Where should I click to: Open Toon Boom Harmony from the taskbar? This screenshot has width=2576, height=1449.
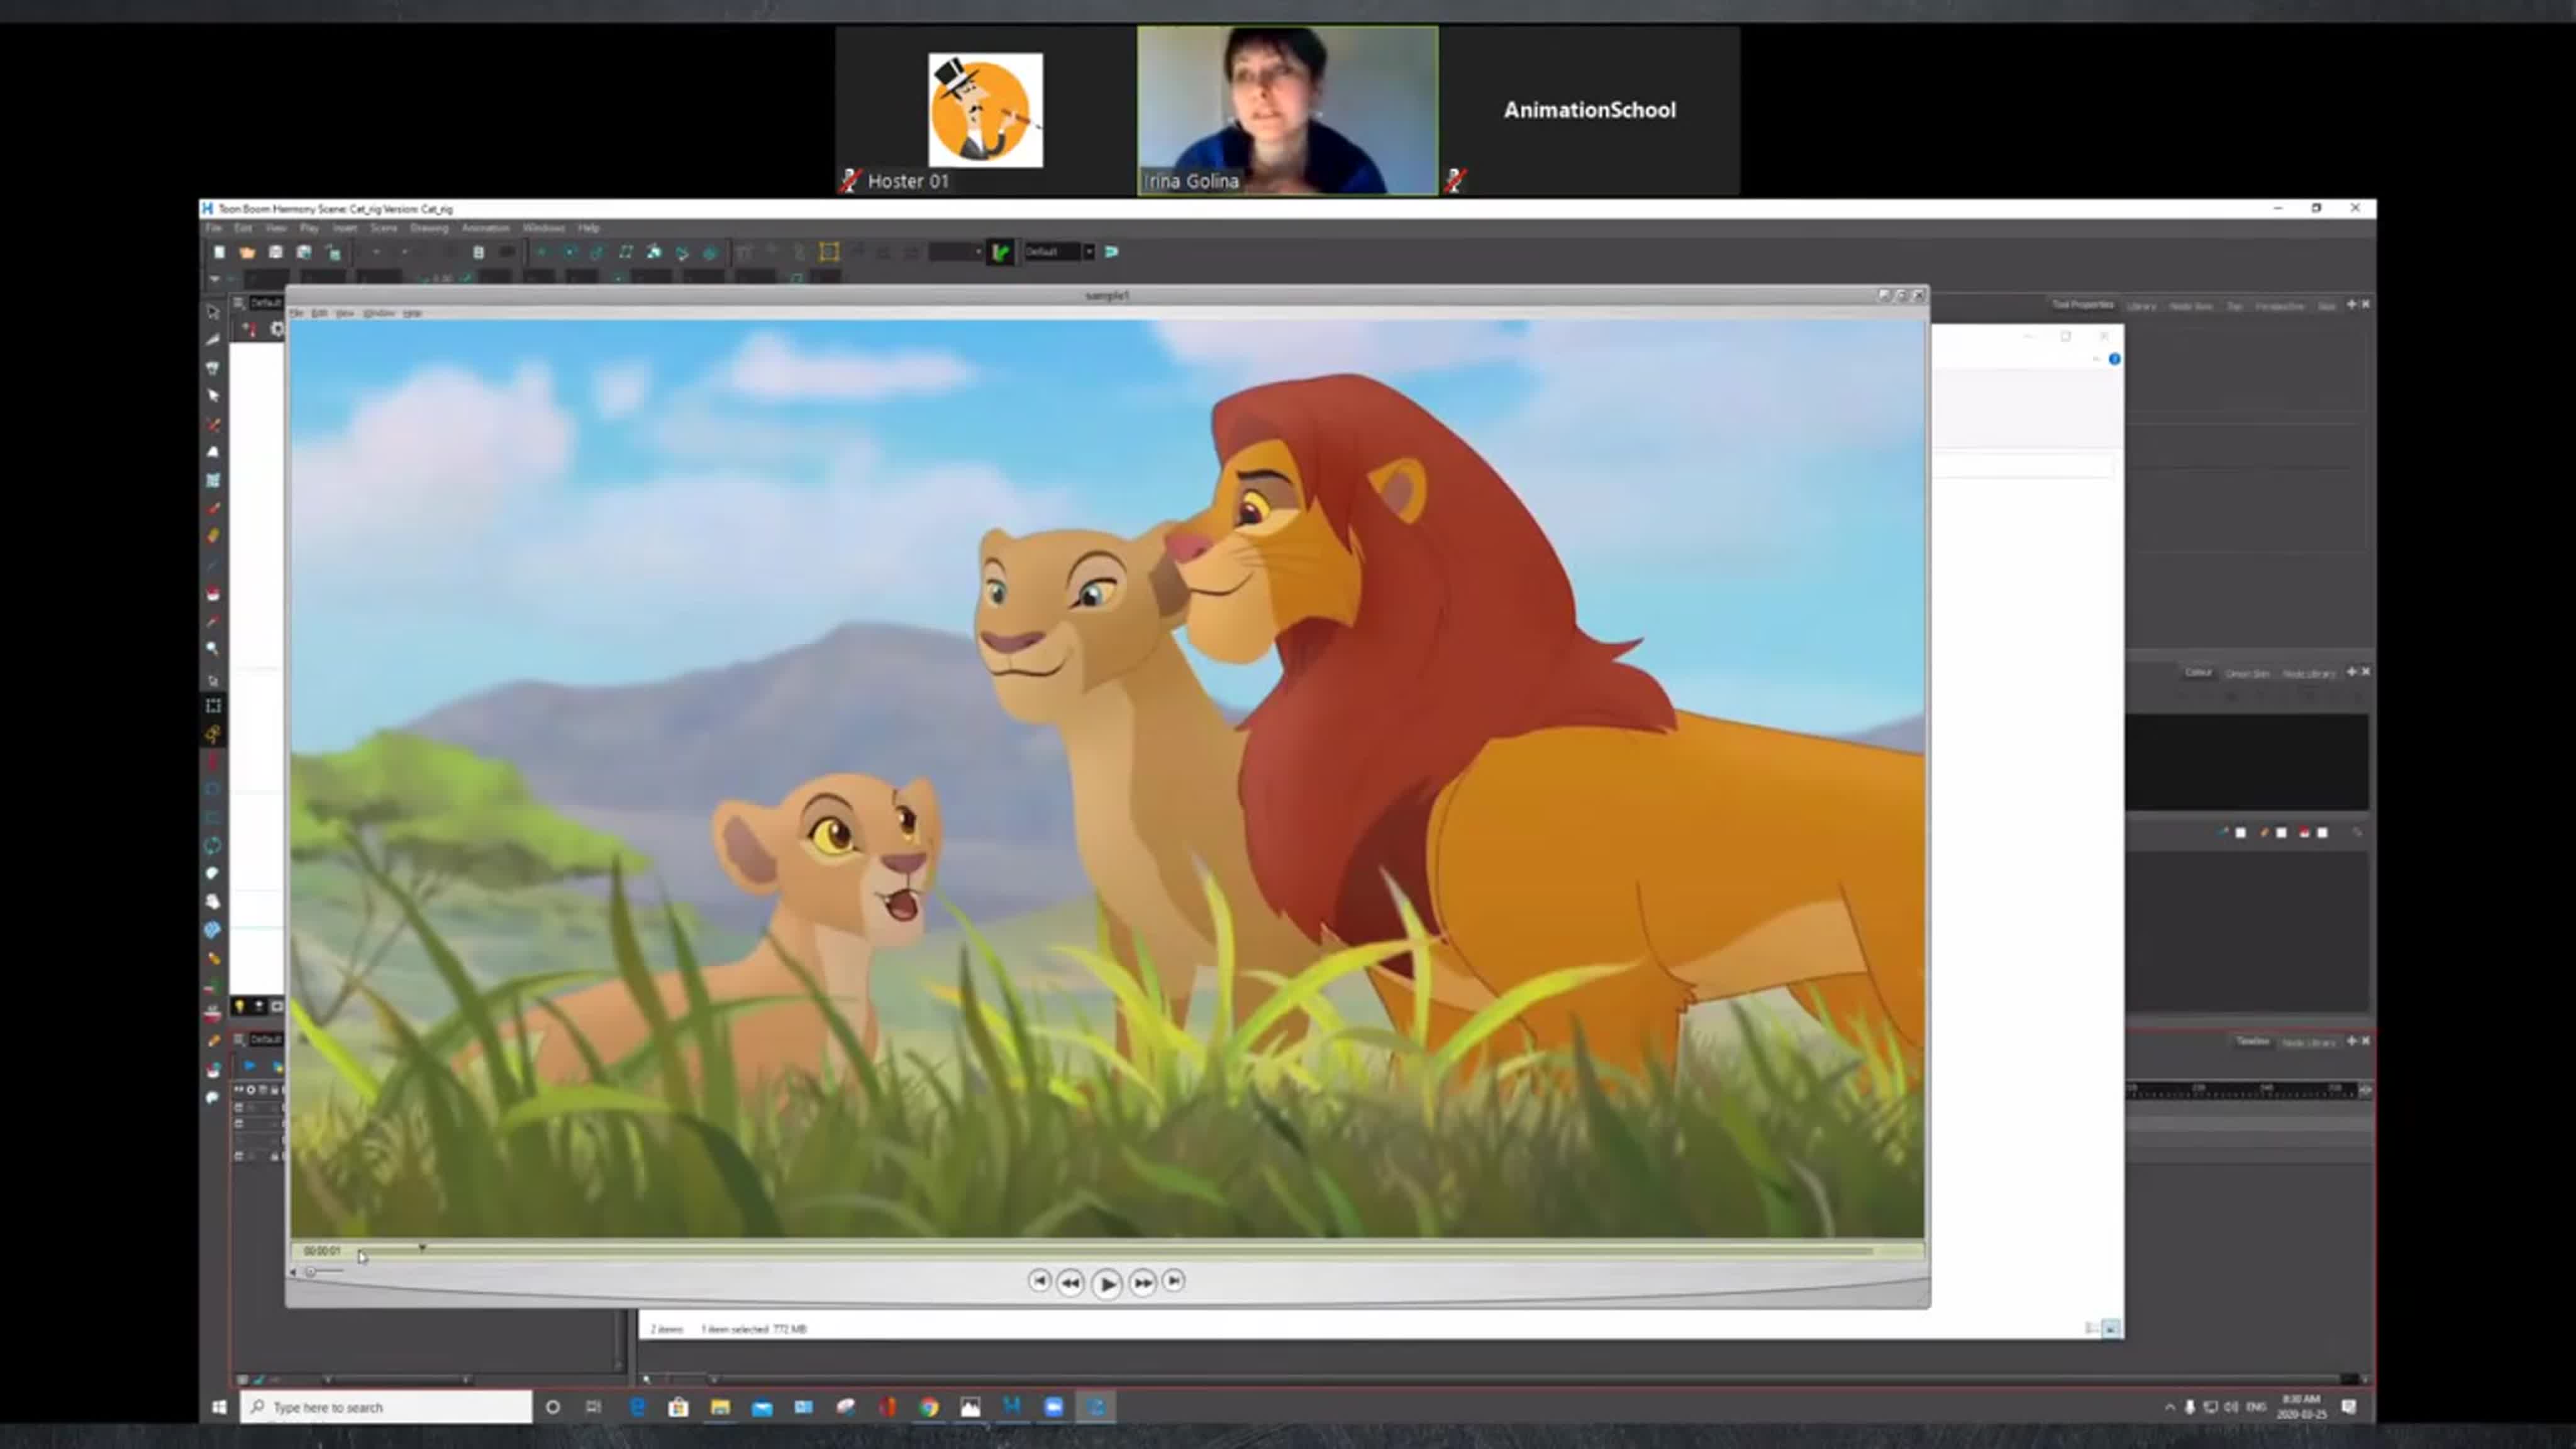click(1012, 1407)
